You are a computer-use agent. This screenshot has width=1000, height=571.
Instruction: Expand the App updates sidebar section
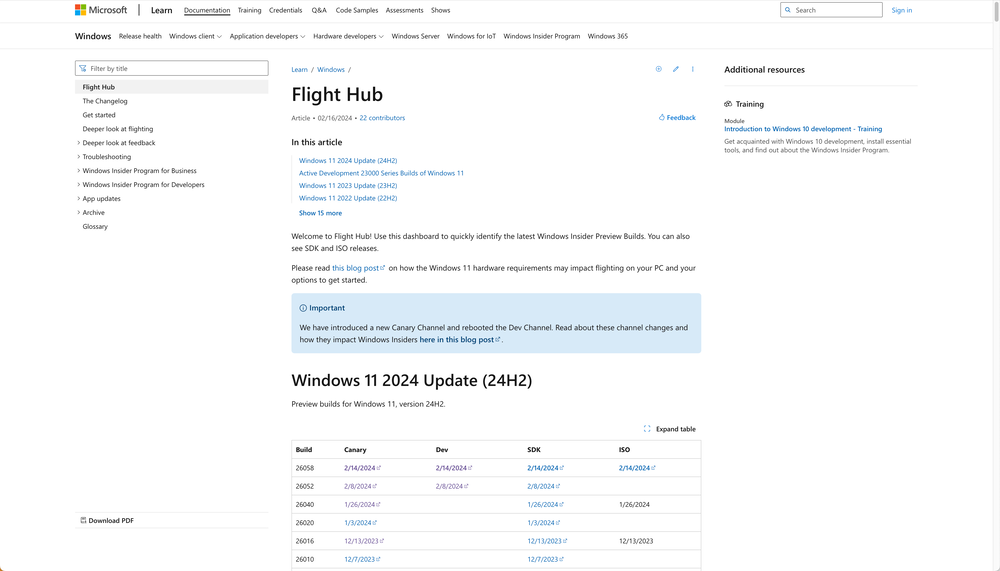tap(79, 199)
